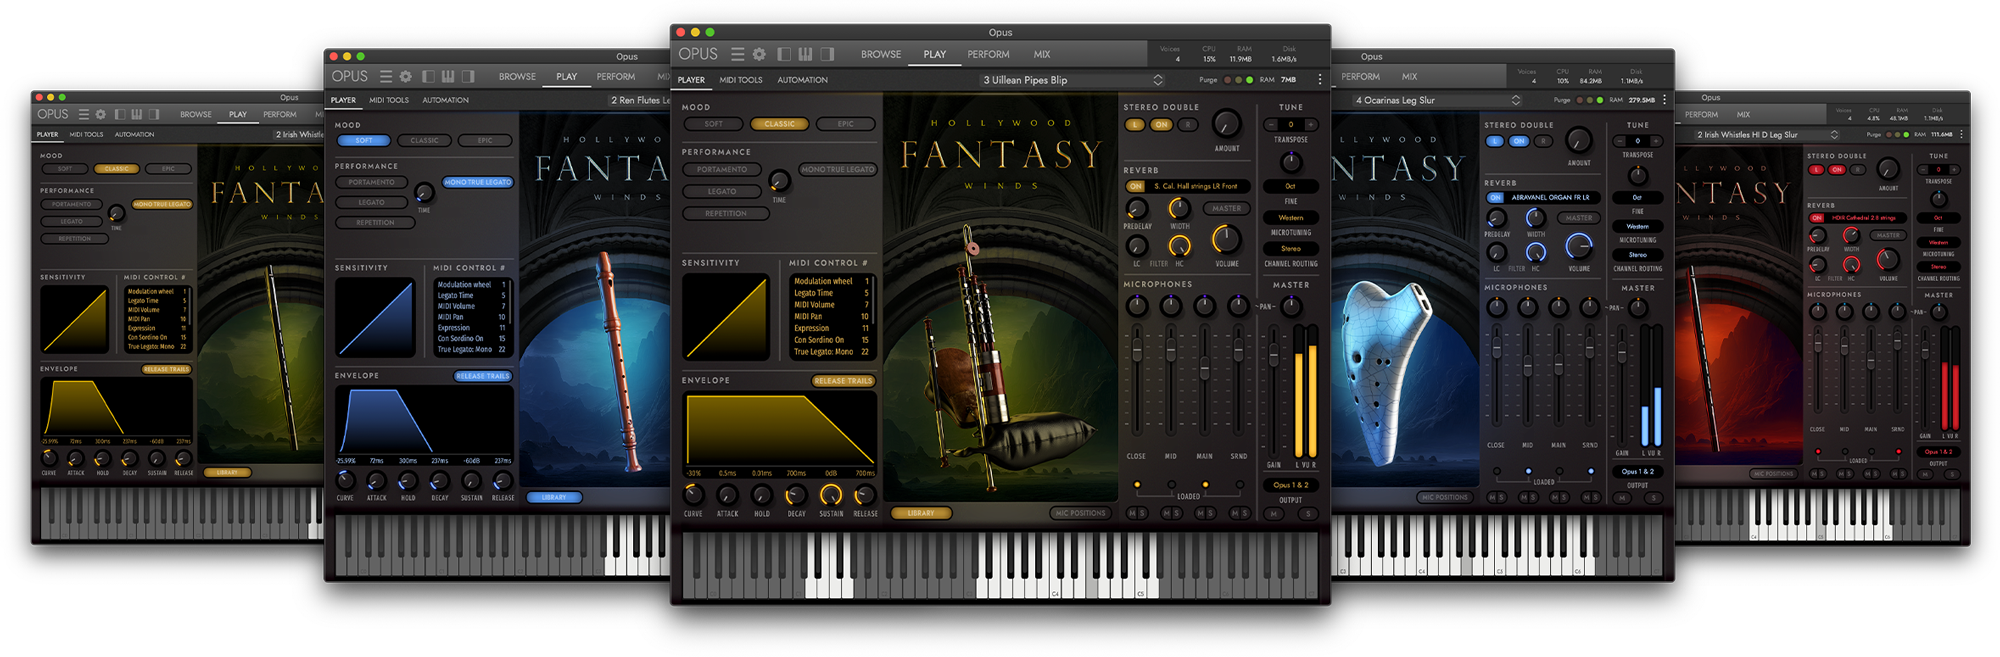Switch to the Browse tab in the front Opus window
The image size is (2000, 657).
point(881,54)
